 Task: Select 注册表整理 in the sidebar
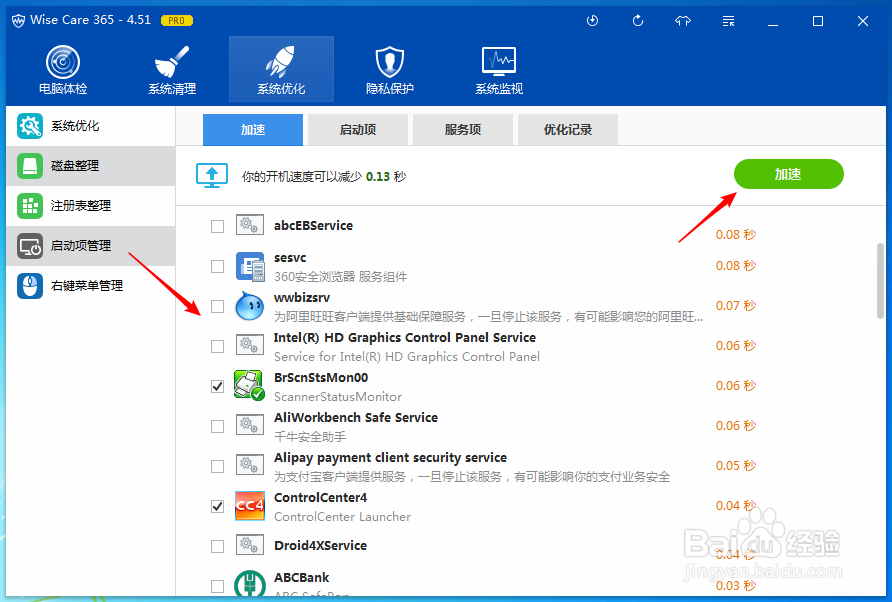pos(90,205)
